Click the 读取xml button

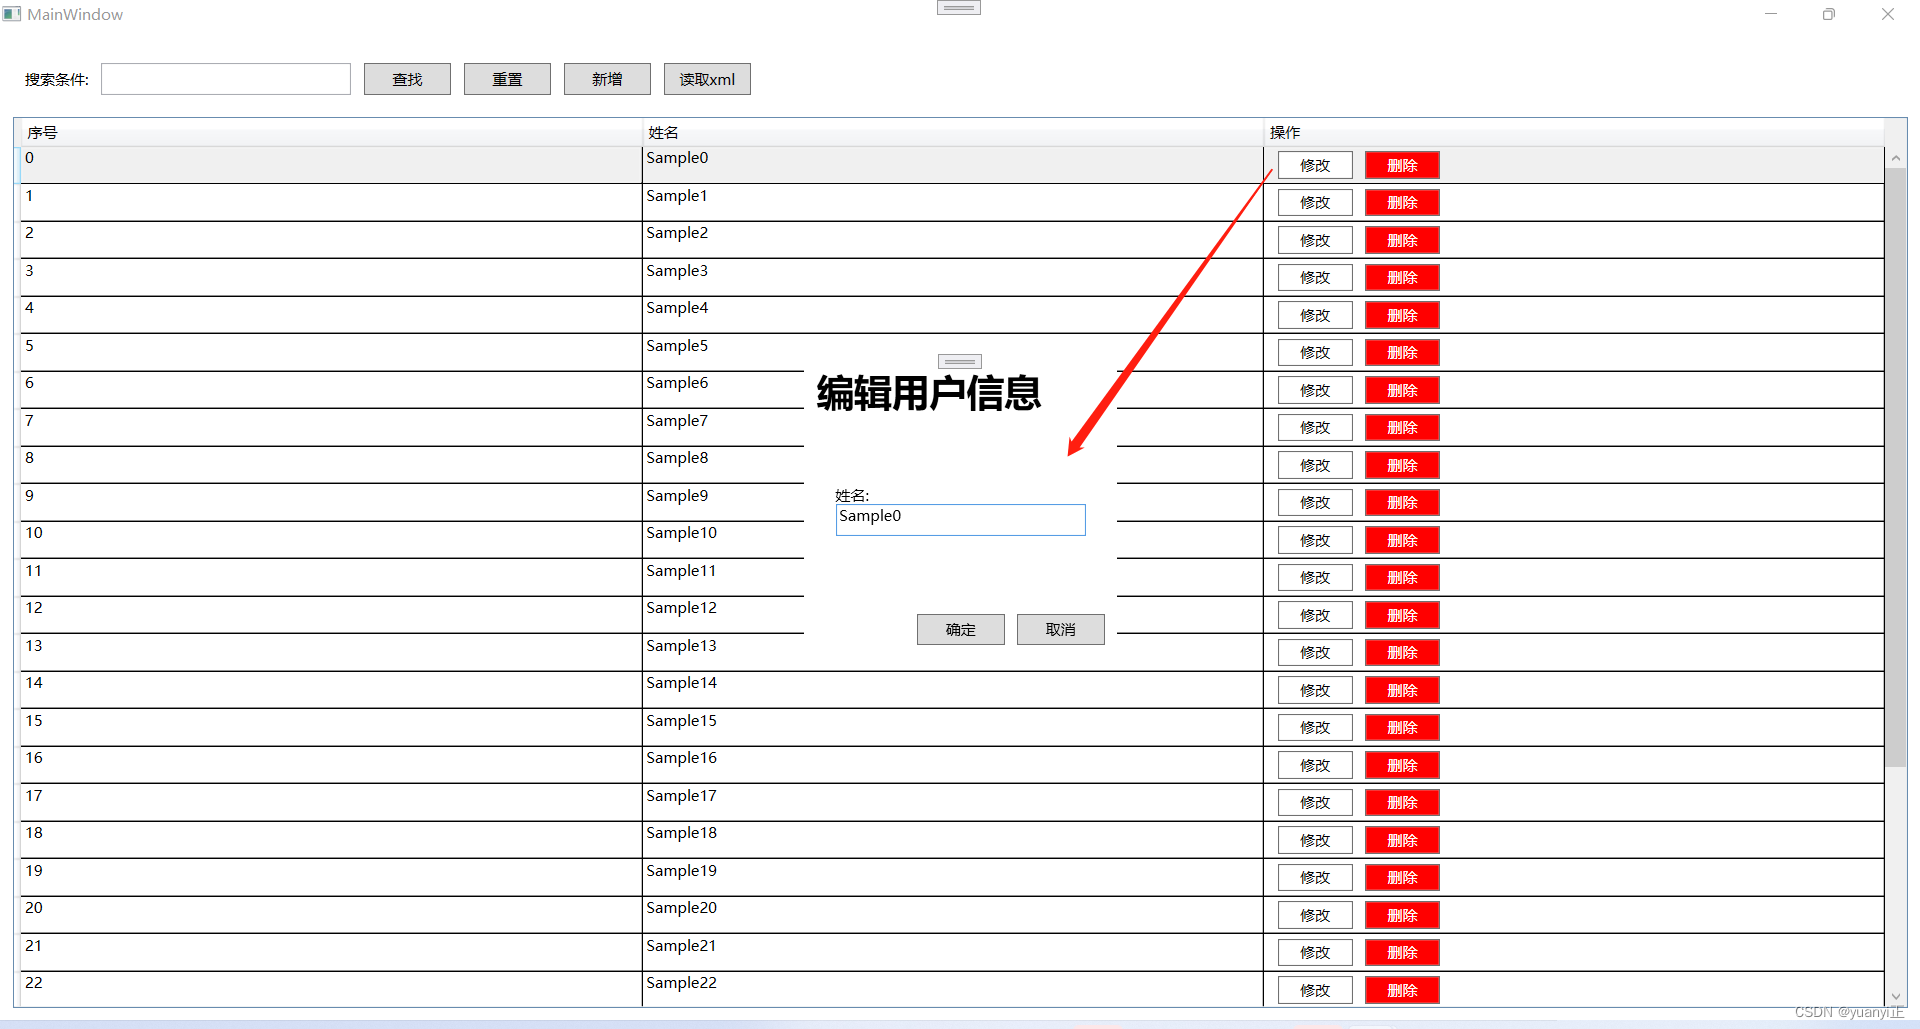point(707,79)
